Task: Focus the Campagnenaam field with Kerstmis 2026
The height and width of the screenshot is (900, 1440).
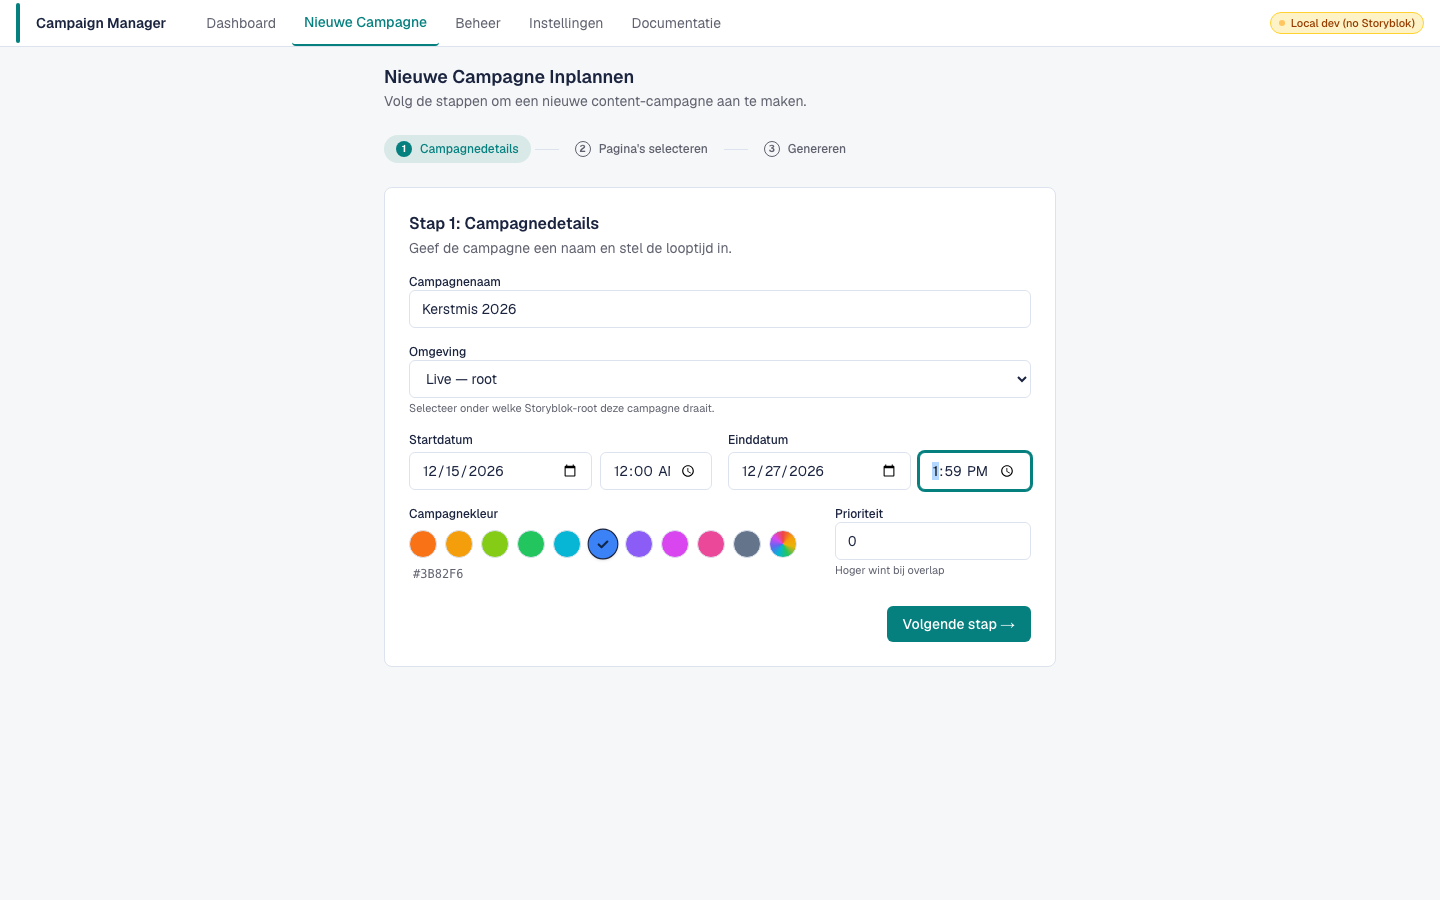Action: (x=720, y=309)
